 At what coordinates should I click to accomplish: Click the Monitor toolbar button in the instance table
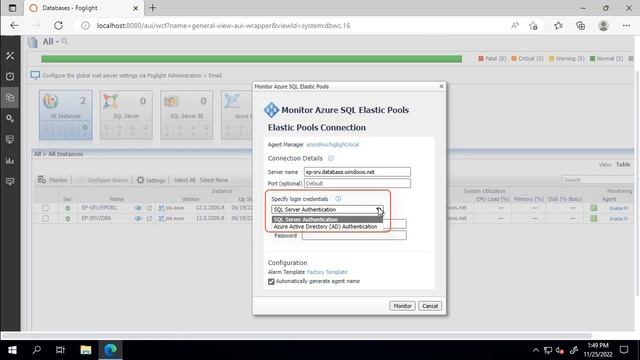click(53, 180)
